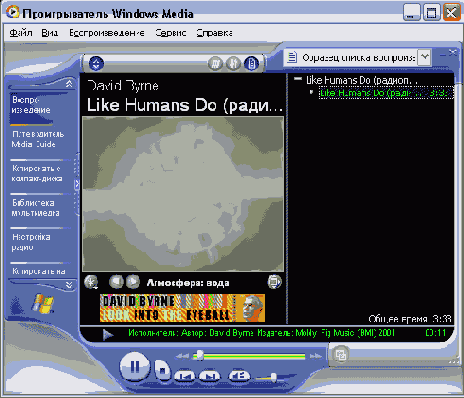464x398 pixels.
Task: Pause playback with the big button
Action: click(134, 366)
